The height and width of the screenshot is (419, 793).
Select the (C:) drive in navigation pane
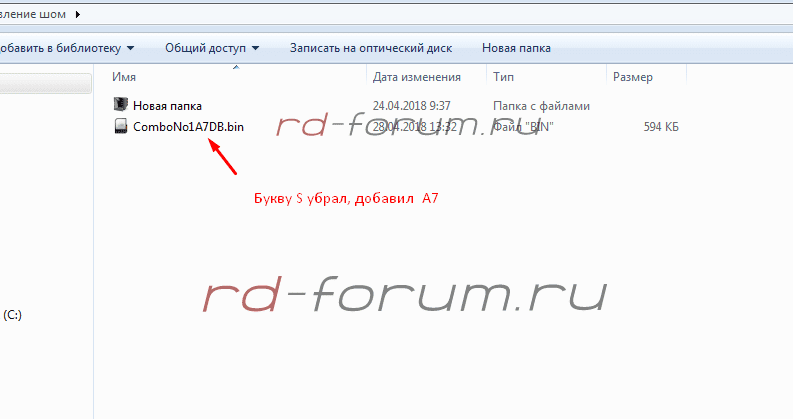13,314
